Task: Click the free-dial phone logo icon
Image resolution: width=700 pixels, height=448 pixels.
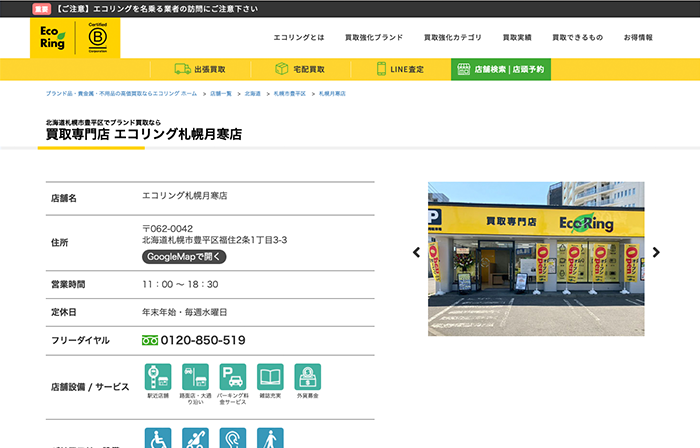Action: tap(150, 340)
